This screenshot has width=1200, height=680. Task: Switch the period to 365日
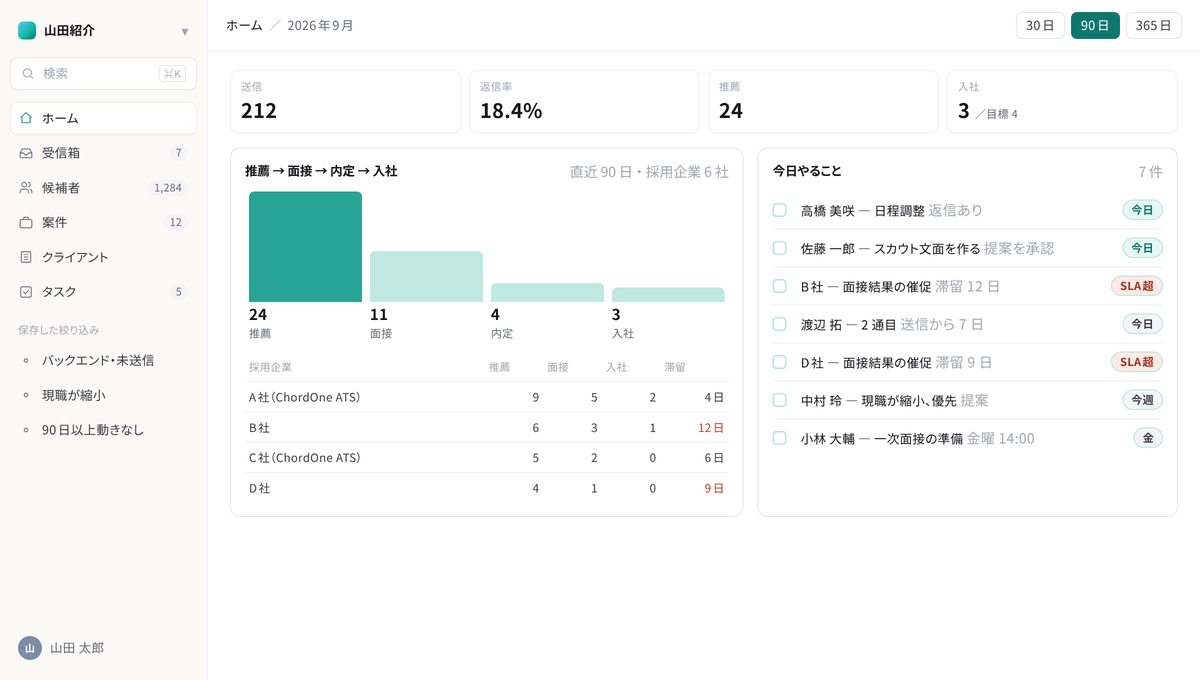point(1154,26)
